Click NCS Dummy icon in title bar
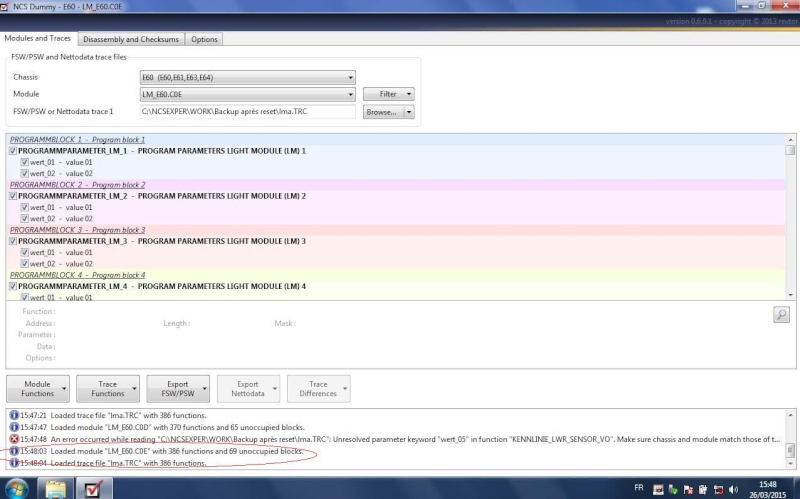Viewport: 800px width, 499px height. click(4, 7)
